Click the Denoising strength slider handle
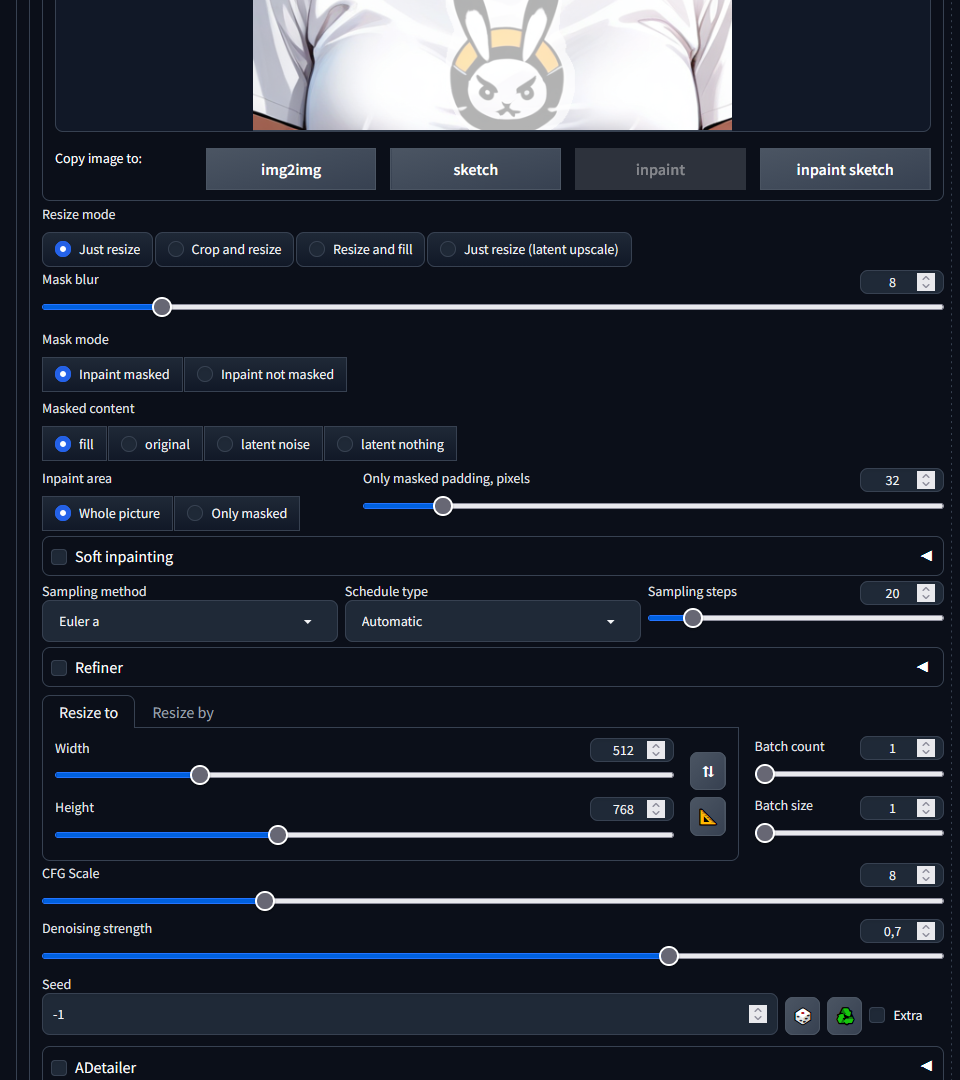 point(669,956)
